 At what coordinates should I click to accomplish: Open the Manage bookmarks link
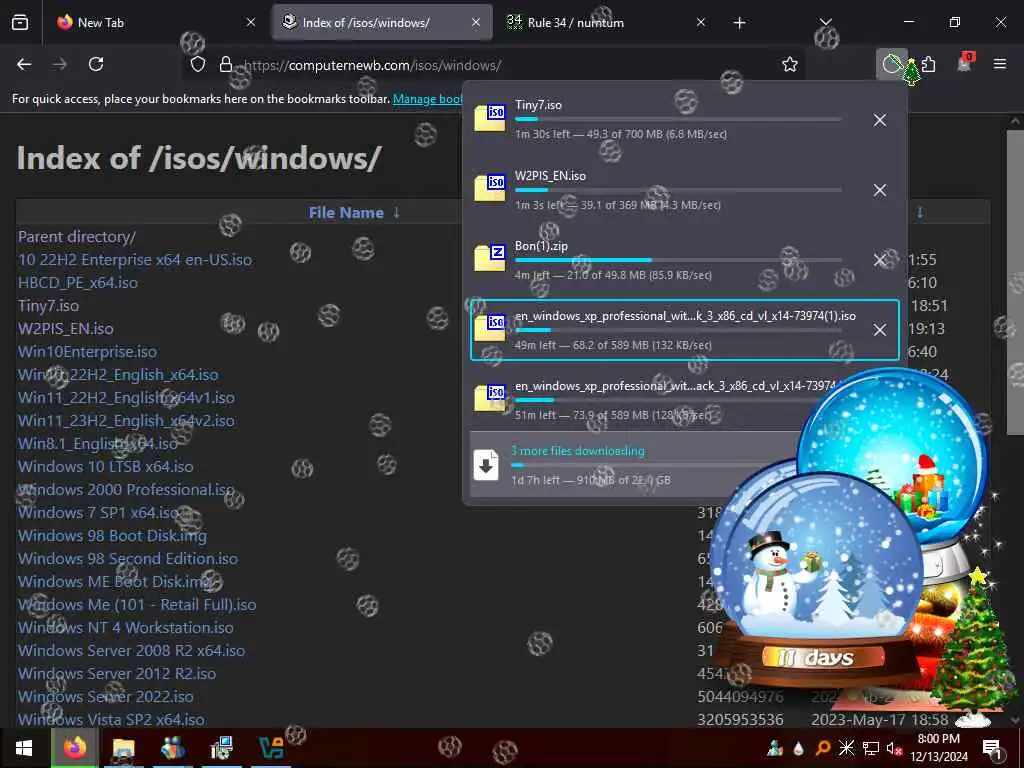point(428,99)
